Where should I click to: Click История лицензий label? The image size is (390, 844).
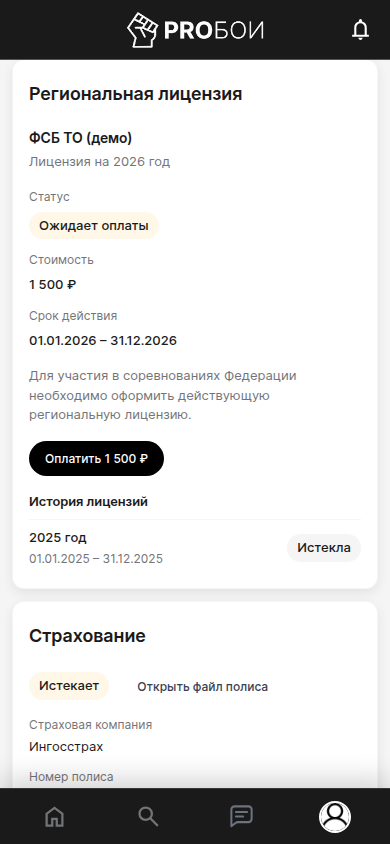coord(88,502)
